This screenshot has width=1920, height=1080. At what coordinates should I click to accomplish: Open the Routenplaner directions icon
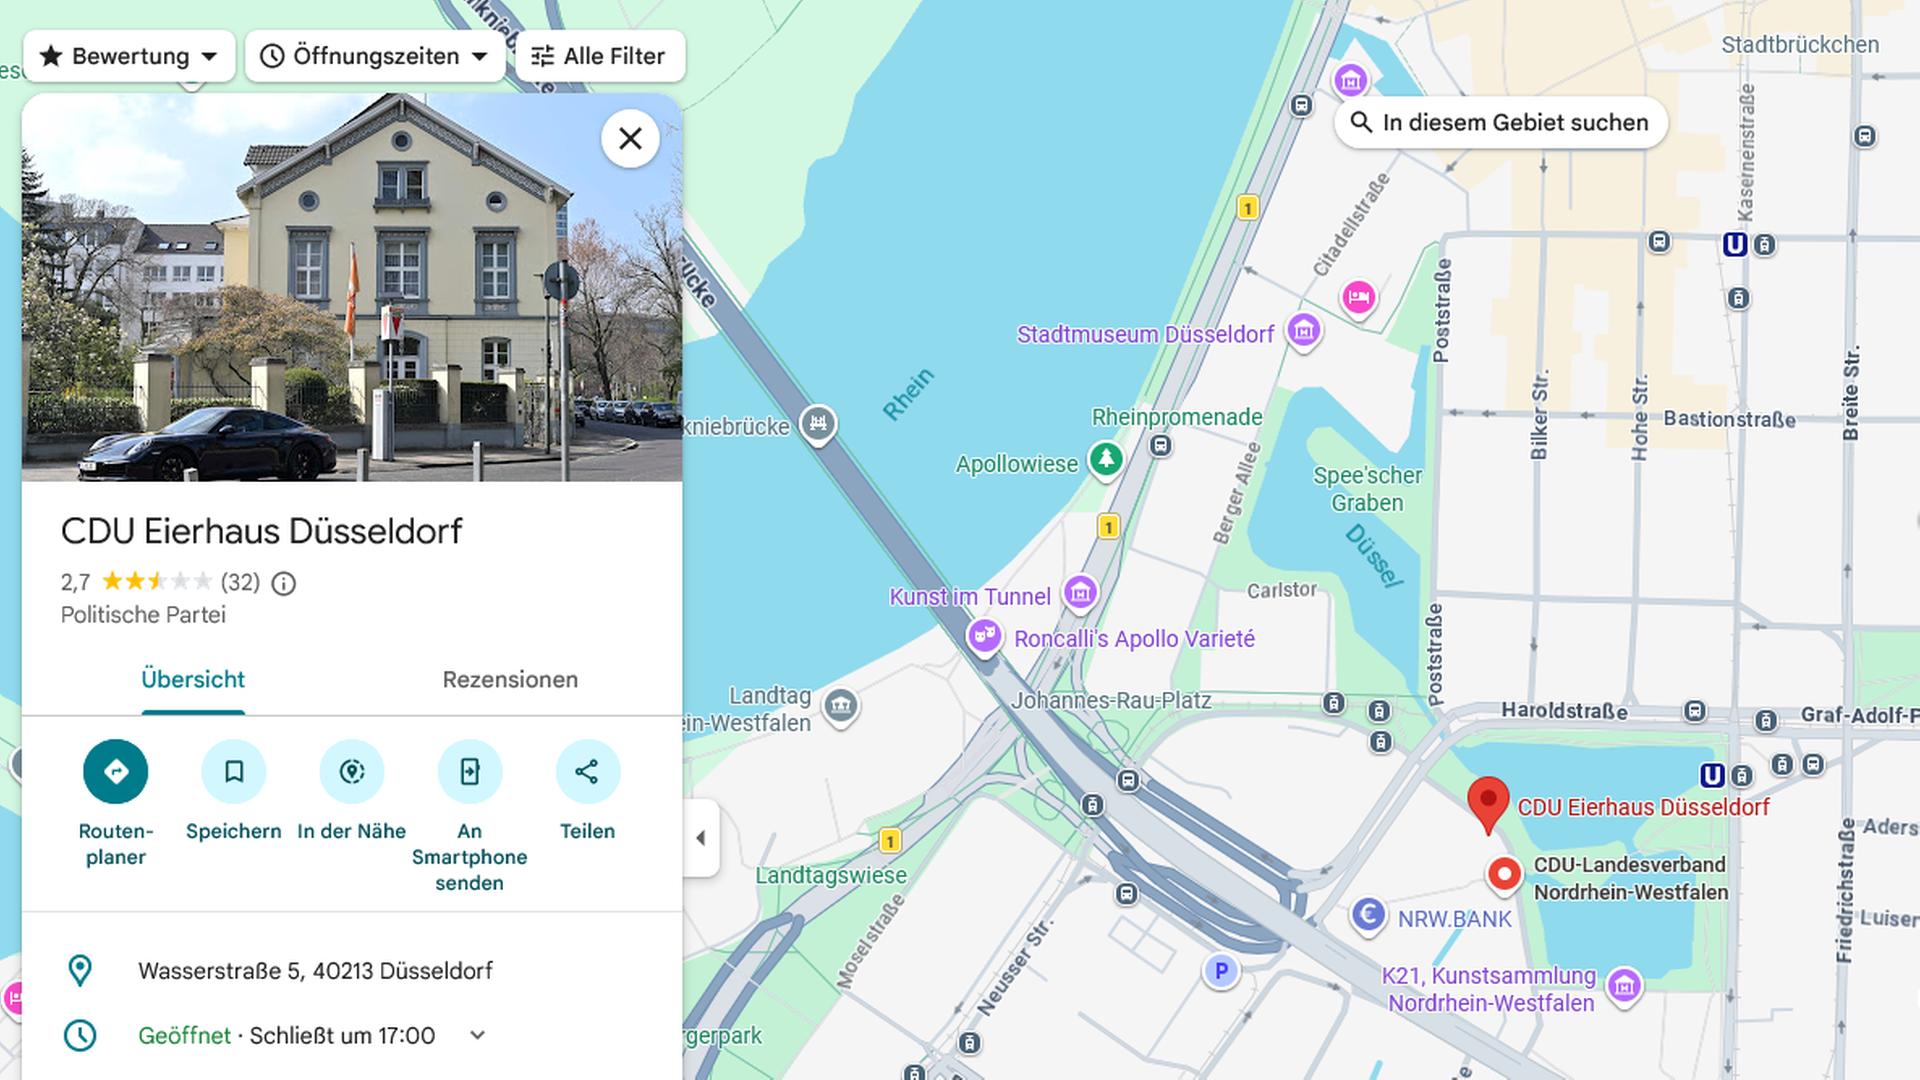pyautogui.click(x=115, y=771)
